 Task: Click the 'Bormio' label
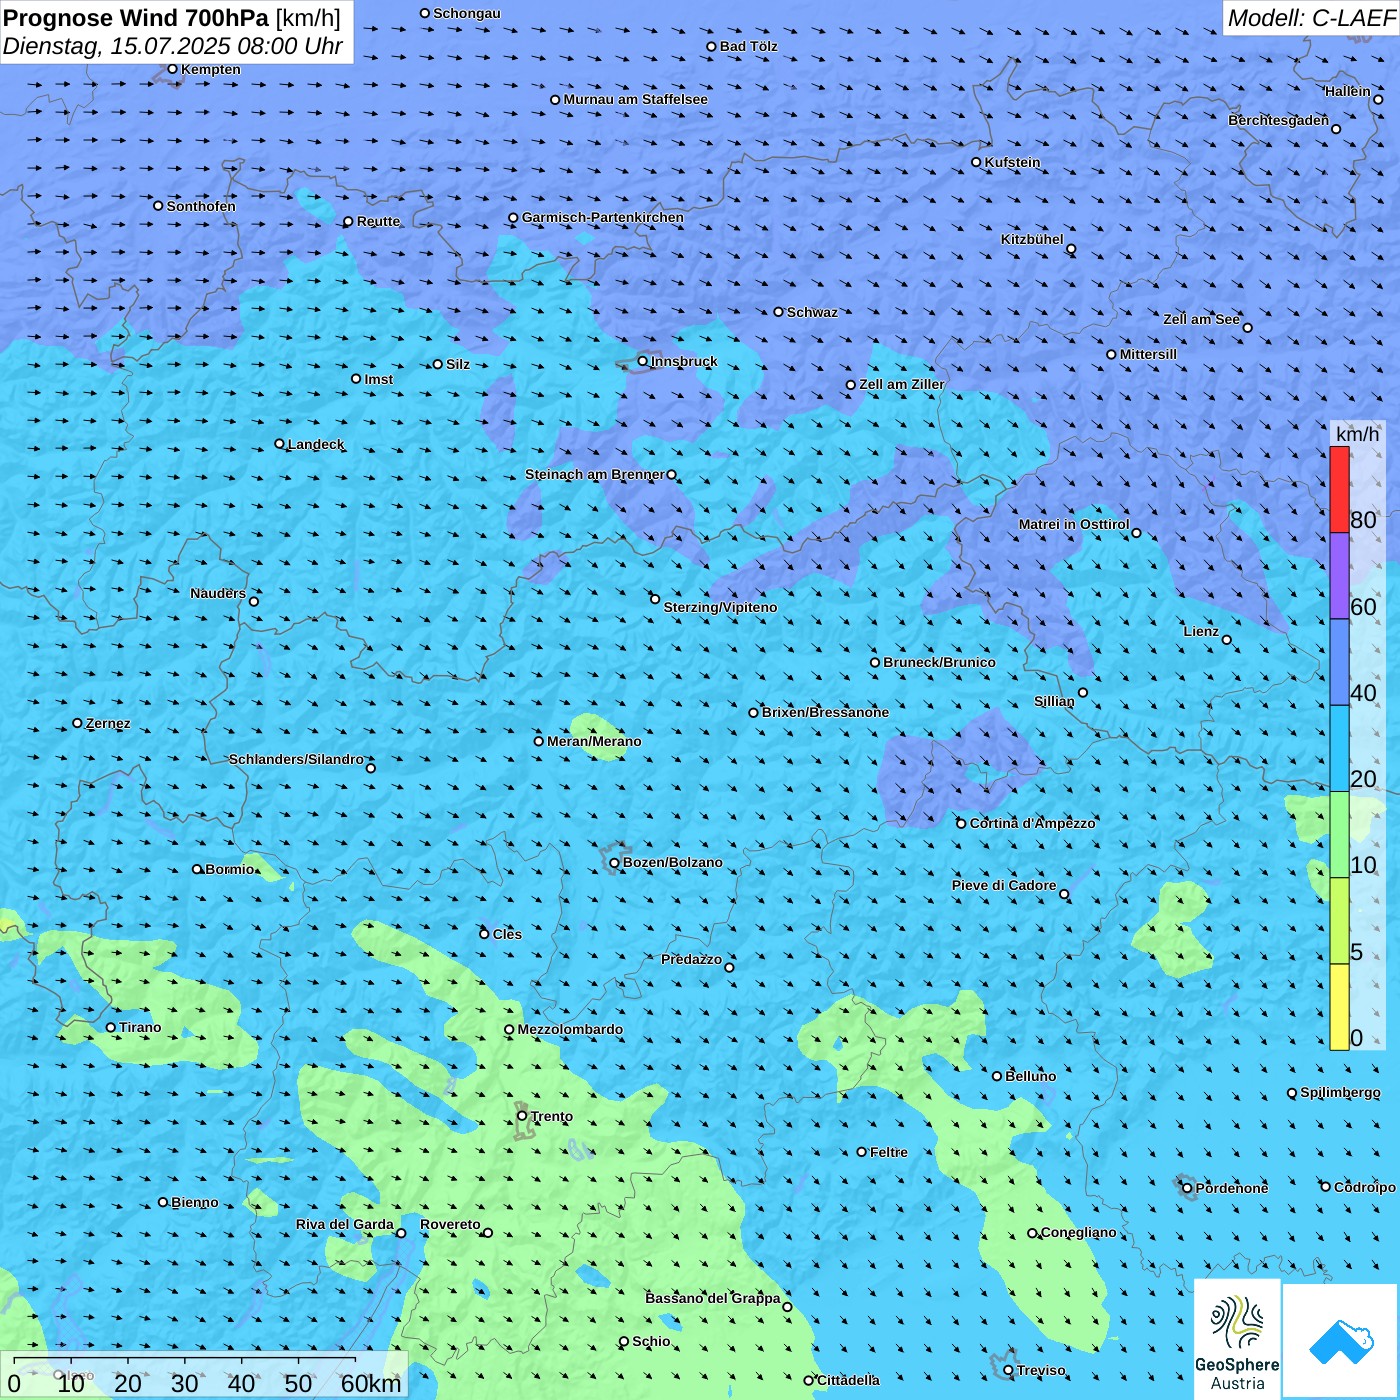(230, 869)
